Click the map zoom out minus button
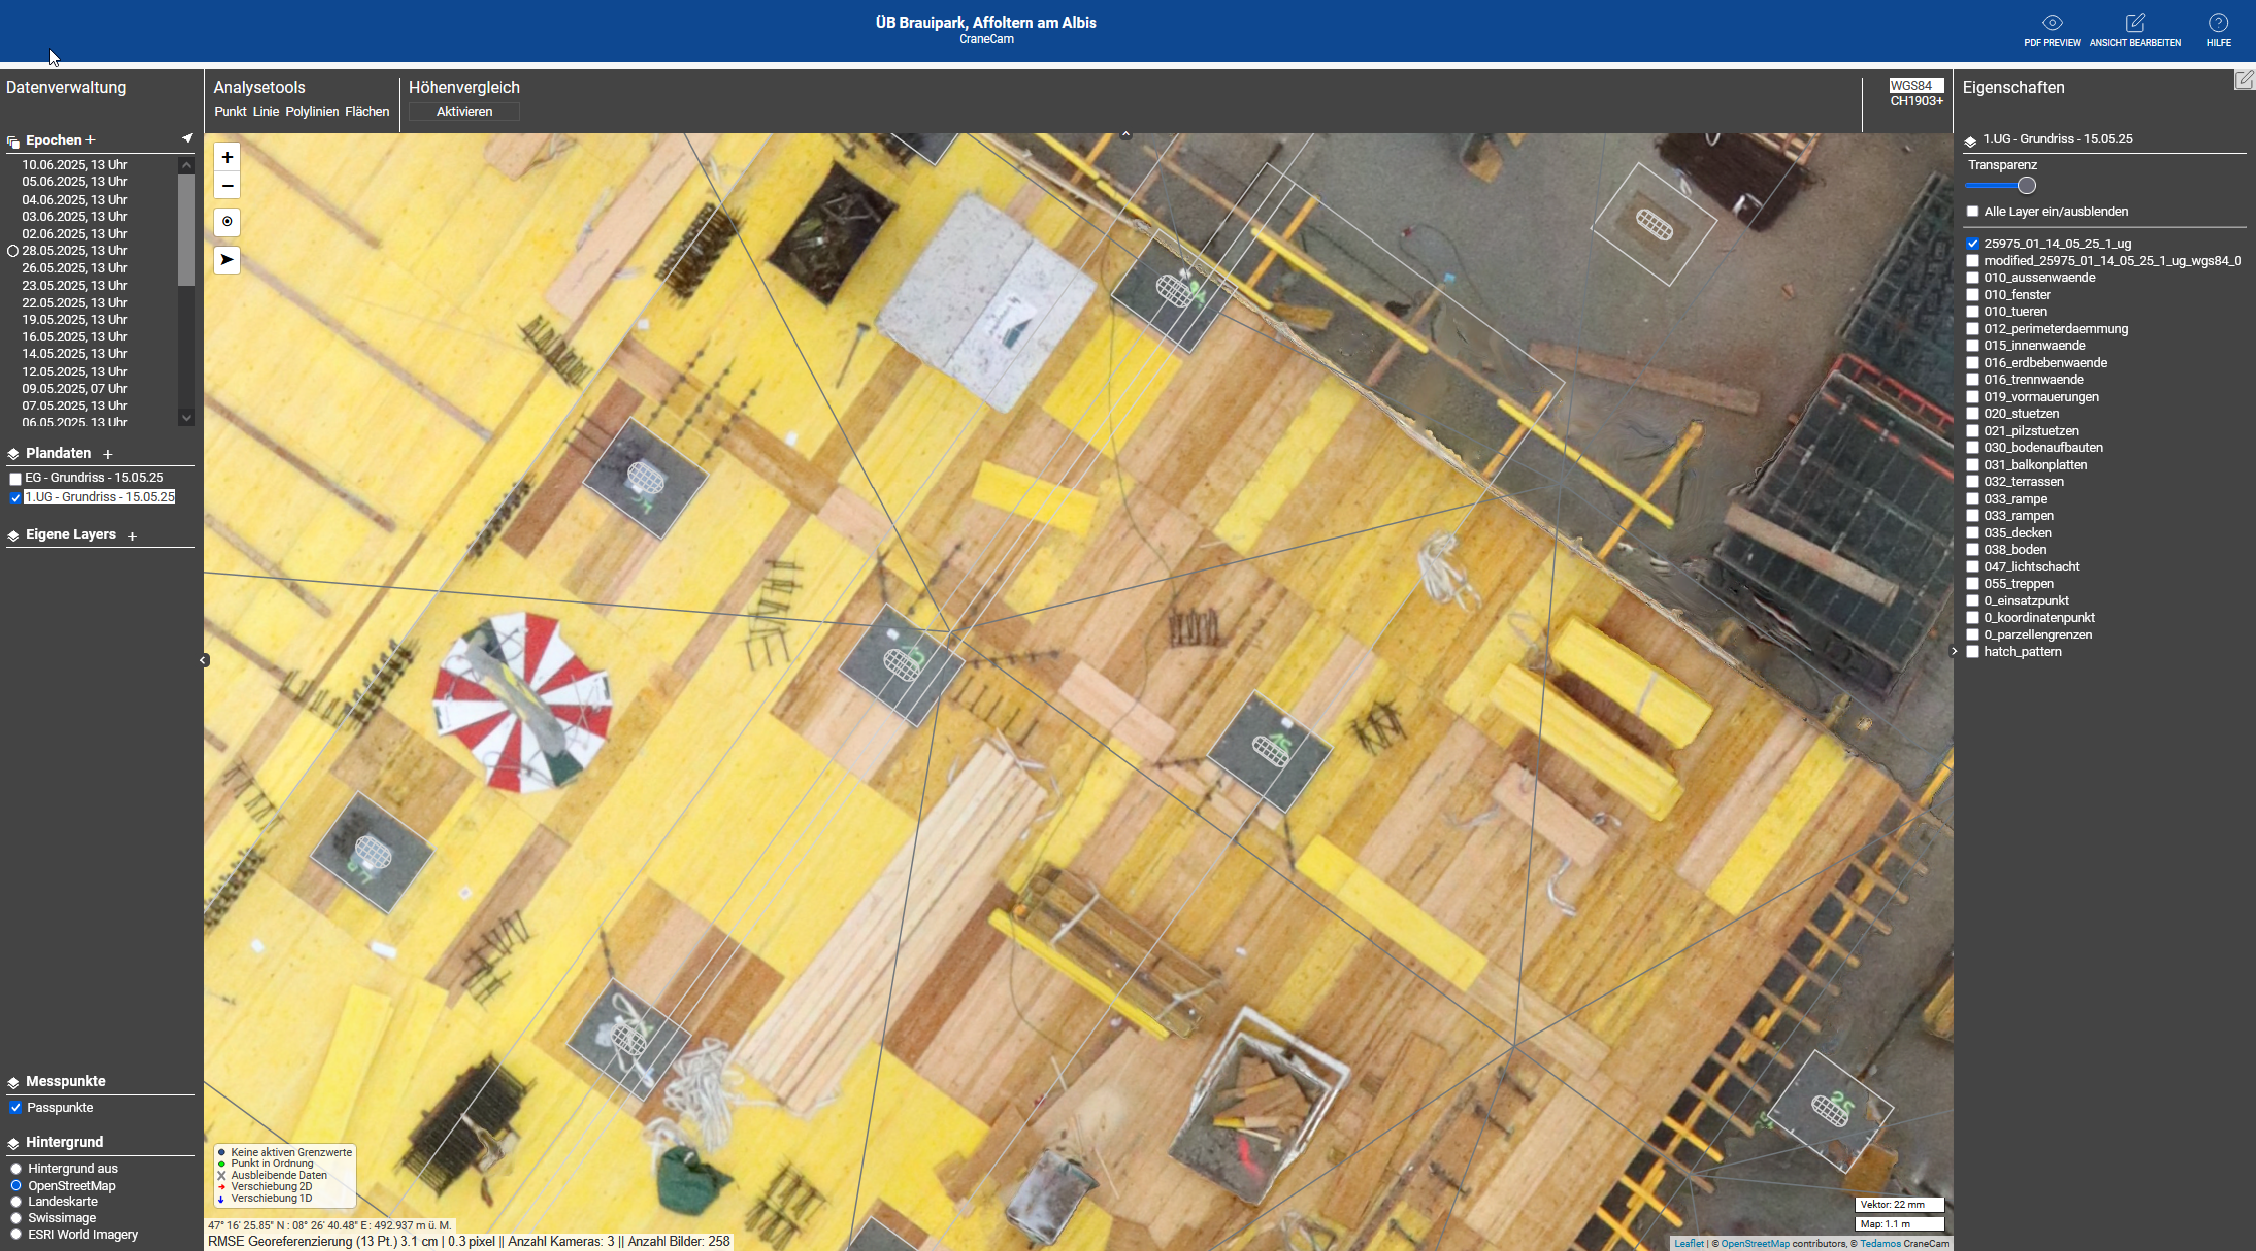Image resolution: width=2256 pixels, height=1251 pixels. [x=227, y=186]
